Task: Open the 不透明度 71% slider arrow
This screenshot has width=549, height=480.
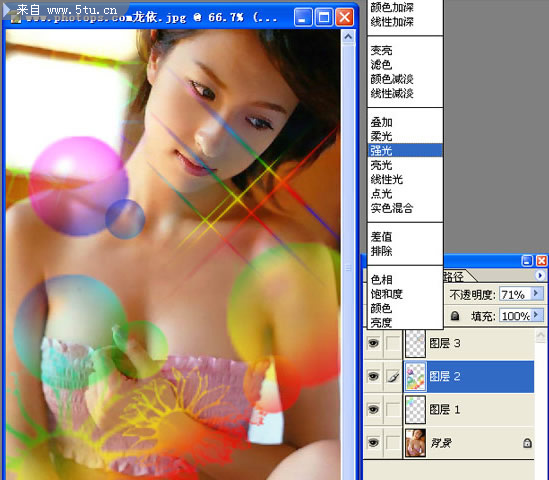Action: click(536, 294)
